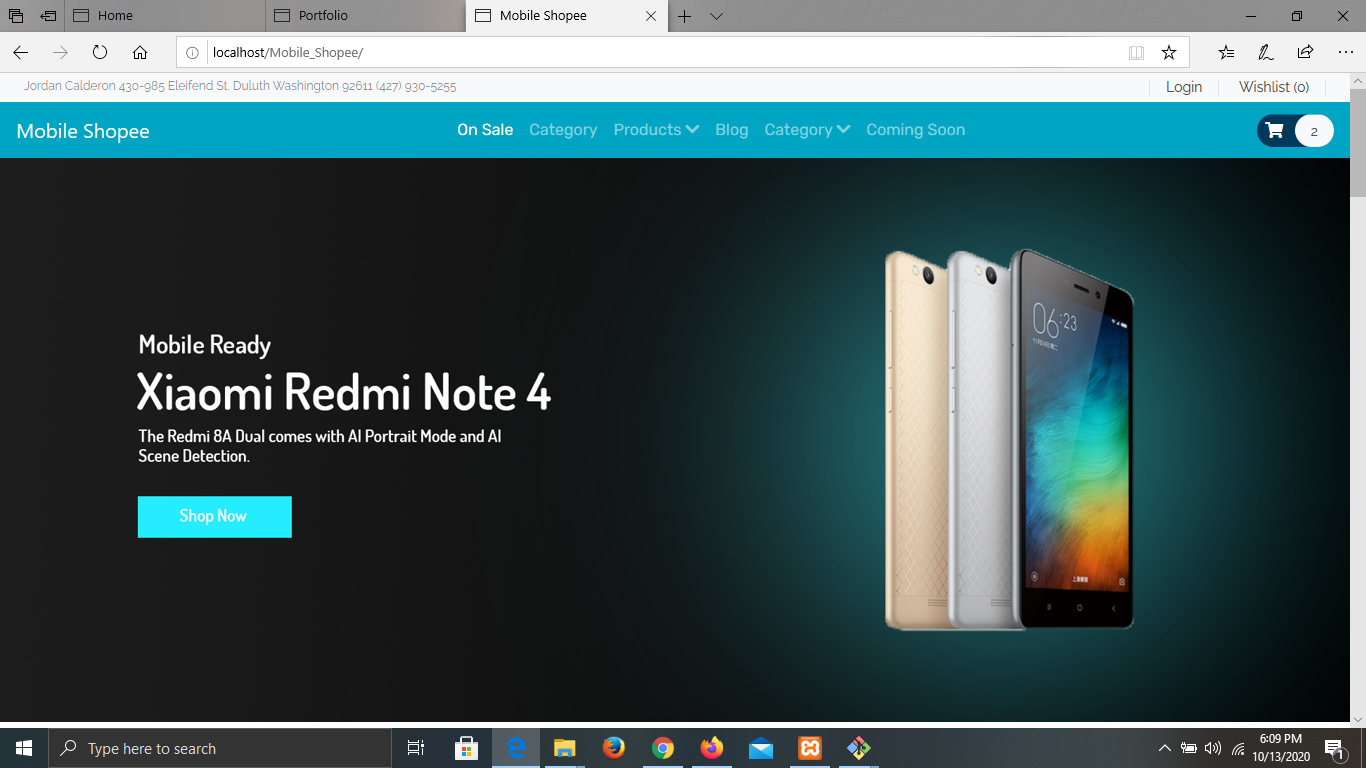Open the Favorites hub icon
This screenshot has width=1366, height=768.
tap(1227, 52)
